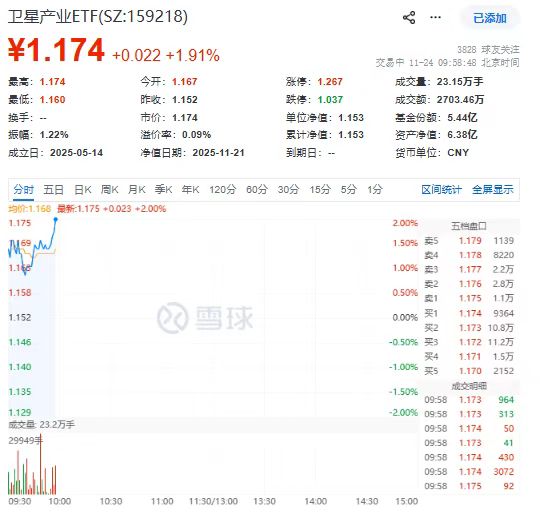Switch to the 分时 tab
The image size is (540, 514).
pyautogui.click(x=23, y=189)
